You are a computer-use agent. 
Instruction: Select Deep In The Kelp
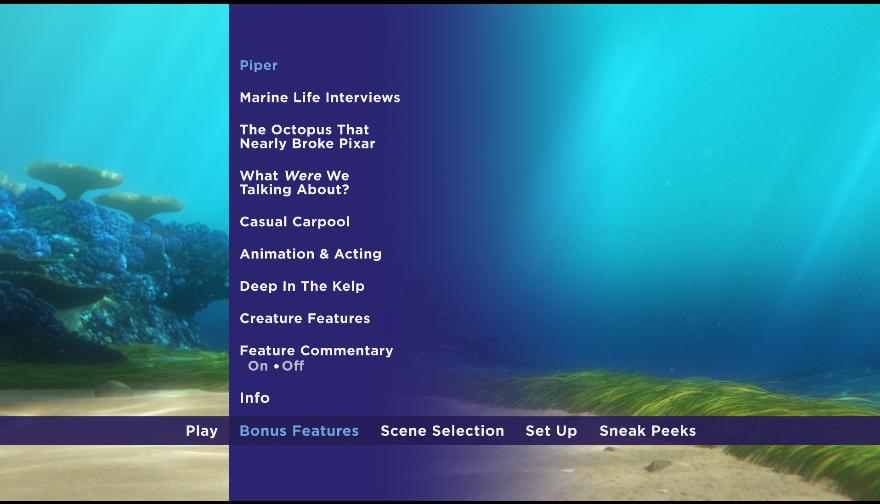point(302,286)
